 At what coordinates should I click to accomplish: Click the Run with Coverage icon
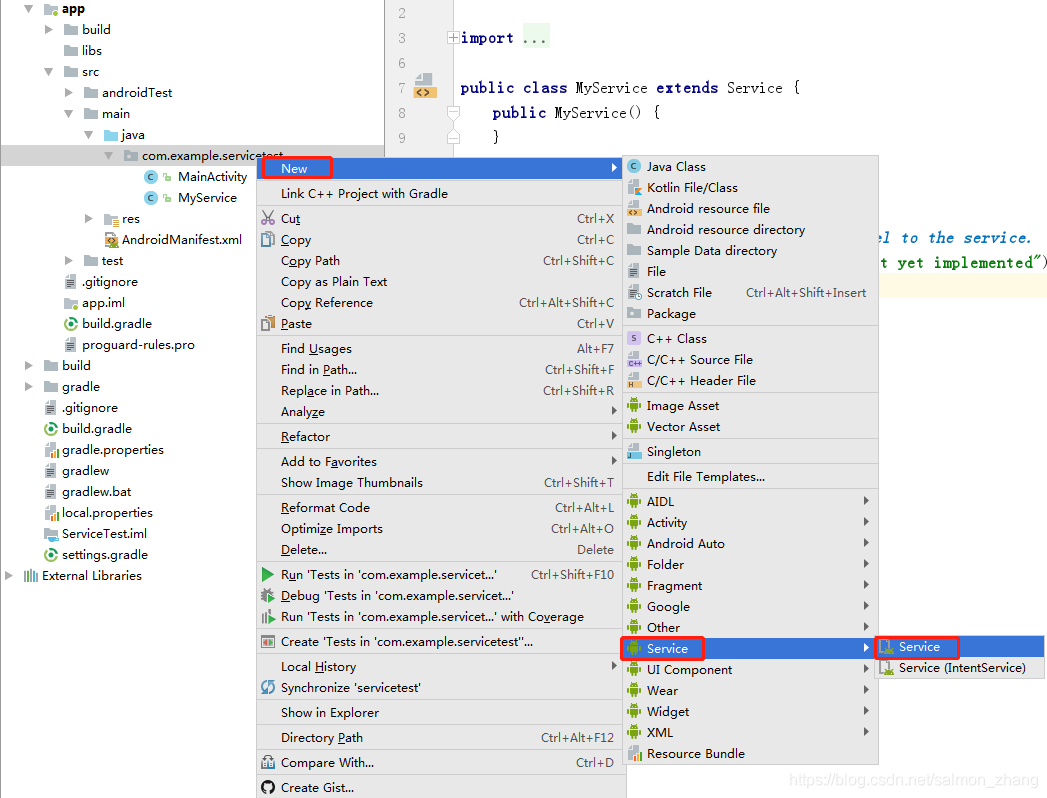pos(268,616)
